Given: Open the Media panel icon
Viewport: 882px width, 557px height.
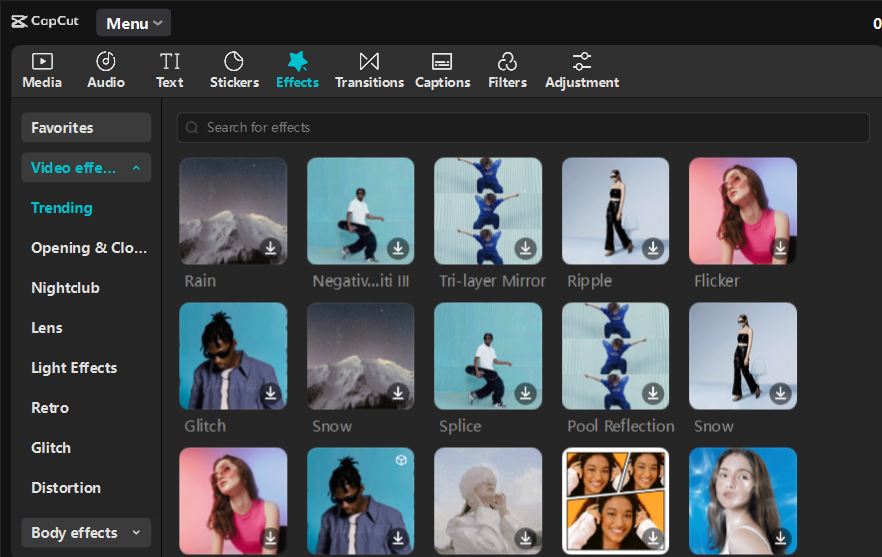Looking at the screenshot, I should pyautogui.click(x=42, y=62).
